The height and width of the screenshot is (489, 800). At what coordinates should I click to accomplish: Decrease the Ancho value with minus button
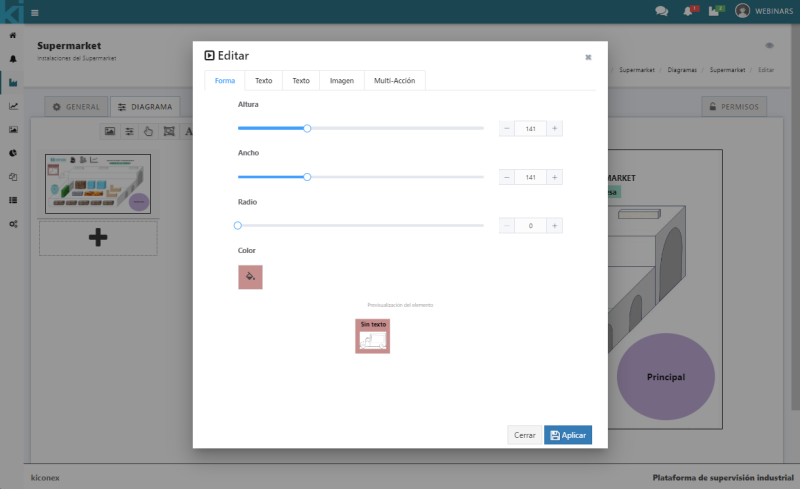tap(507, 177)
